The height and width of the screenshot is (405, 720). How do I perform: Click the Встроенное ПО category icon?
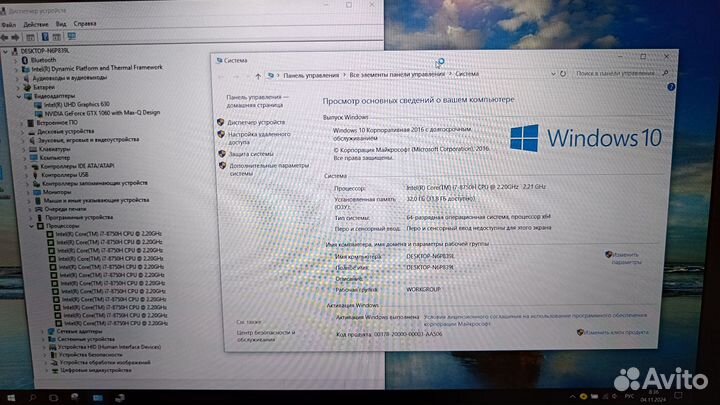coord(30,123)
